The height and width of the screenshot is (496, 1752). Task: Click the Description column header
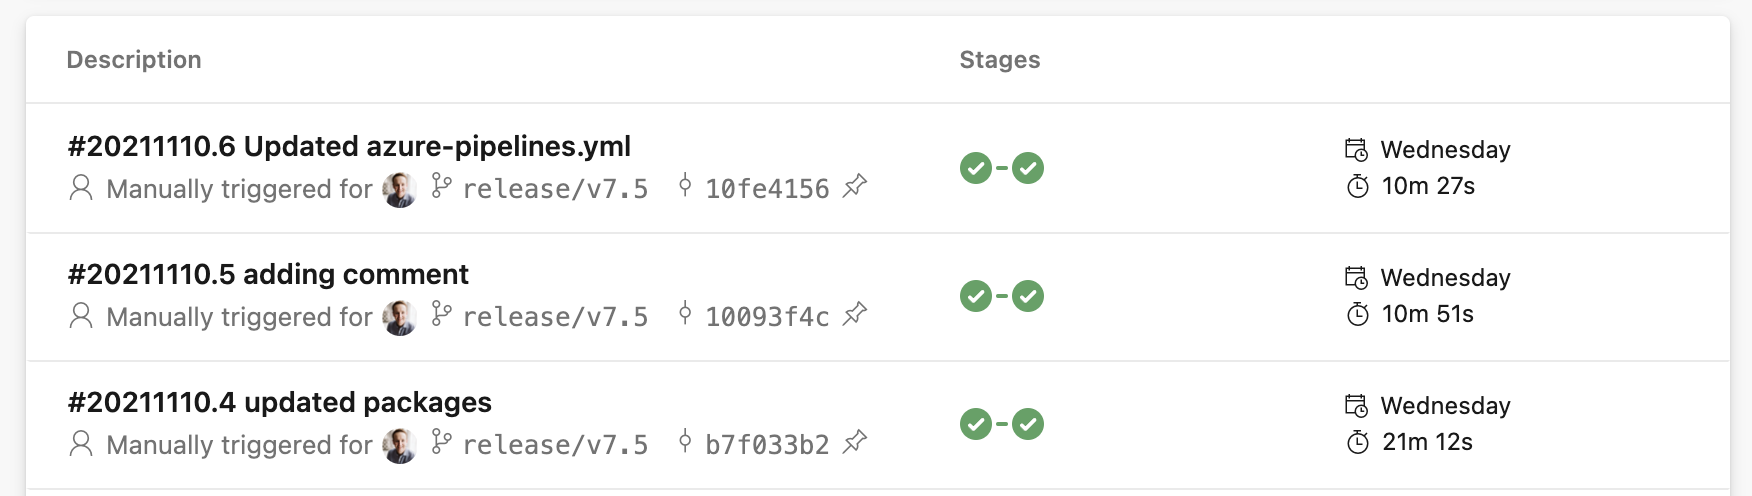pos(134,60)
